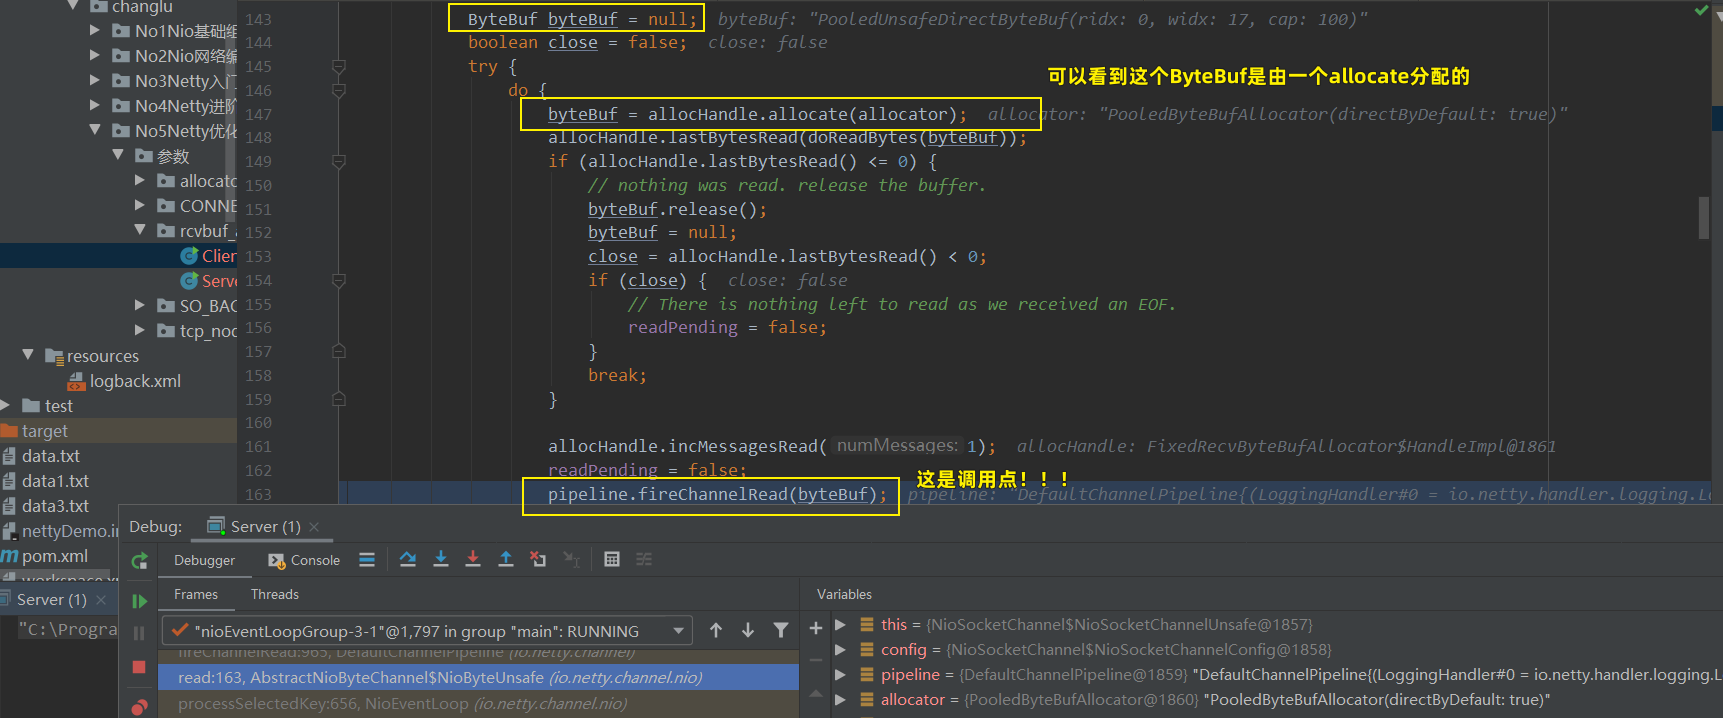Toggle code fold marker at line 154
This screenshot has height=718, width=1723.
pyautogui.click(x=339, y=281)
